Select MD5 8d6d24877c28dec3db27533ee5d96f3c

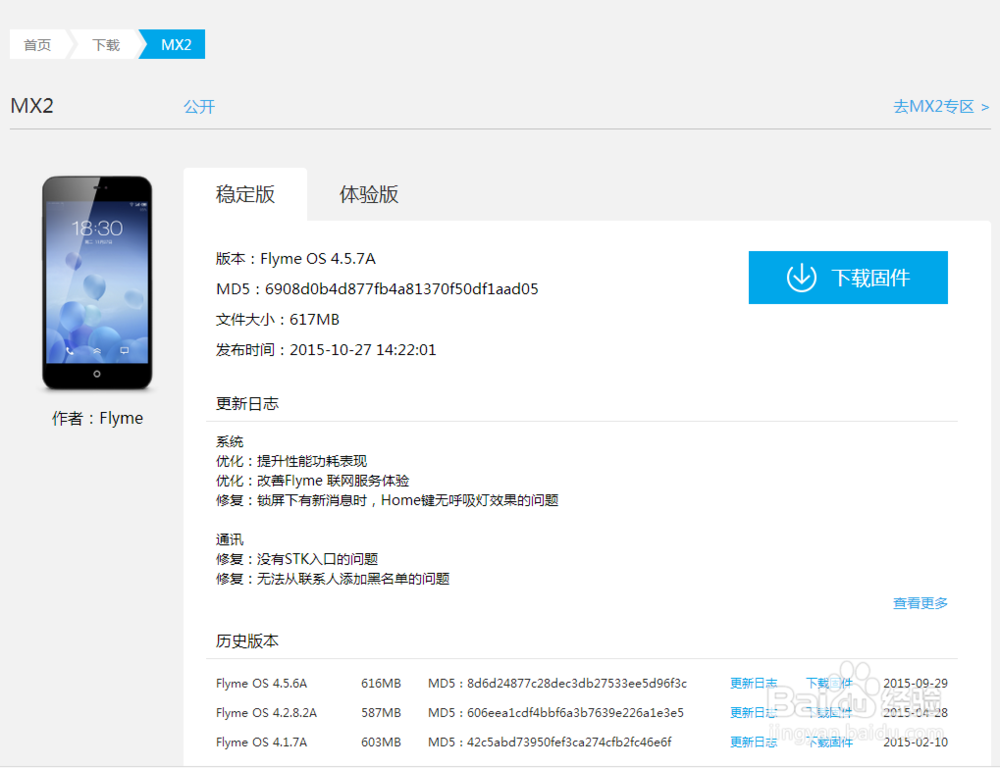point(577,683)
